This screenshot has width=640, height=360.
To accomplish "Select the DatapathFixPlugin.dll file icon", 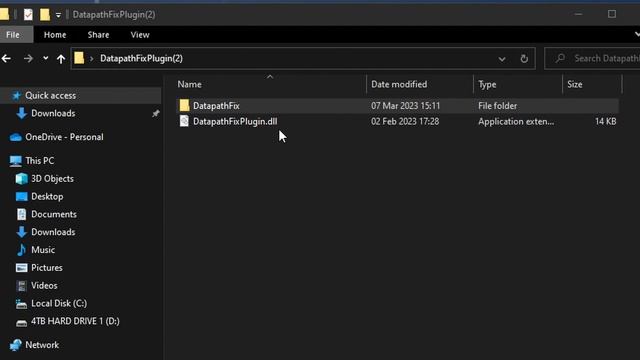I will pos(184,121).
